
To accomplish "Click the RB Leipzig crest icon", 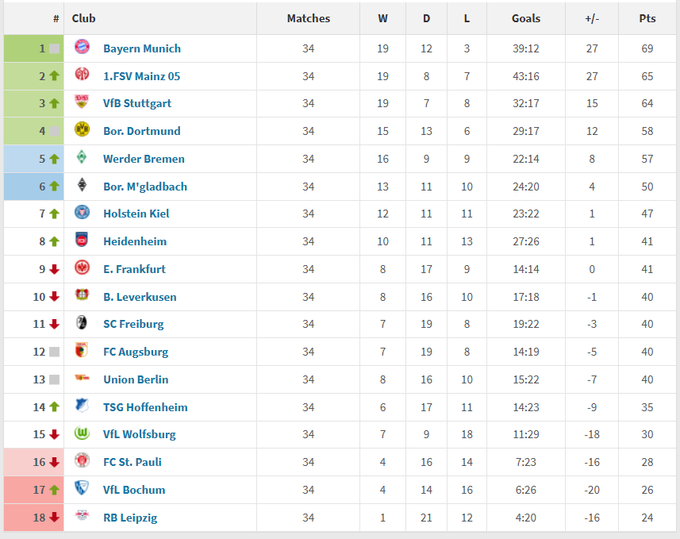I will pos(82,517).
